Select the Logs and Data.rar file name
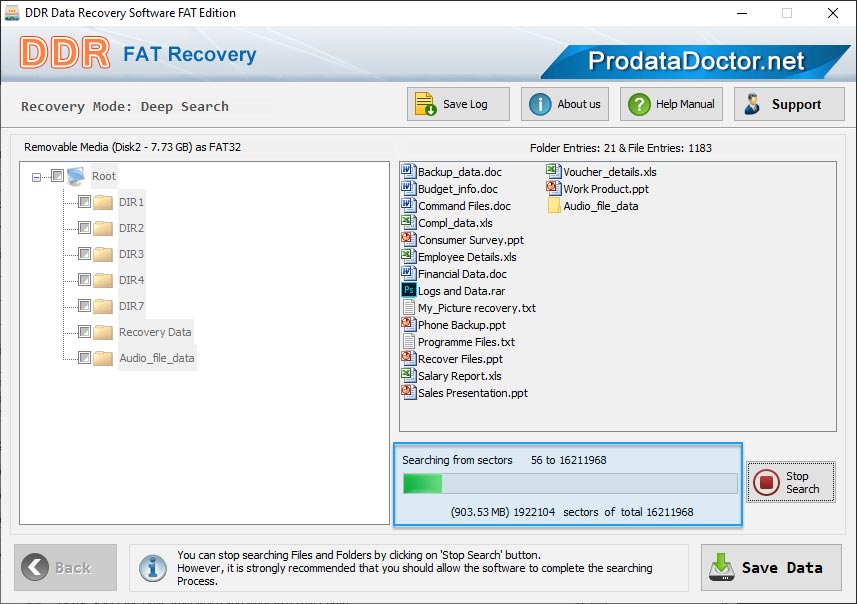 pos(461,291)
